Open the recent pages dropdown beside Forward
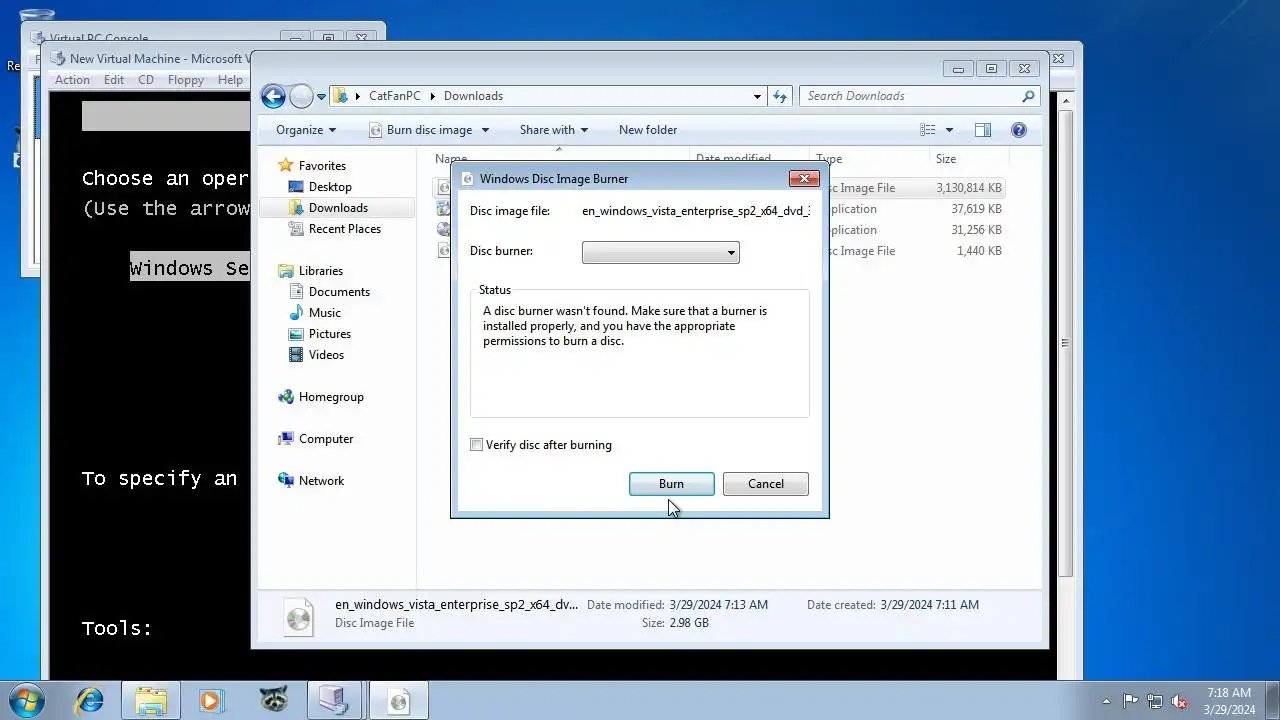Image resolution: width=1280 pixels, height=720 pixels. click(321, 97)
